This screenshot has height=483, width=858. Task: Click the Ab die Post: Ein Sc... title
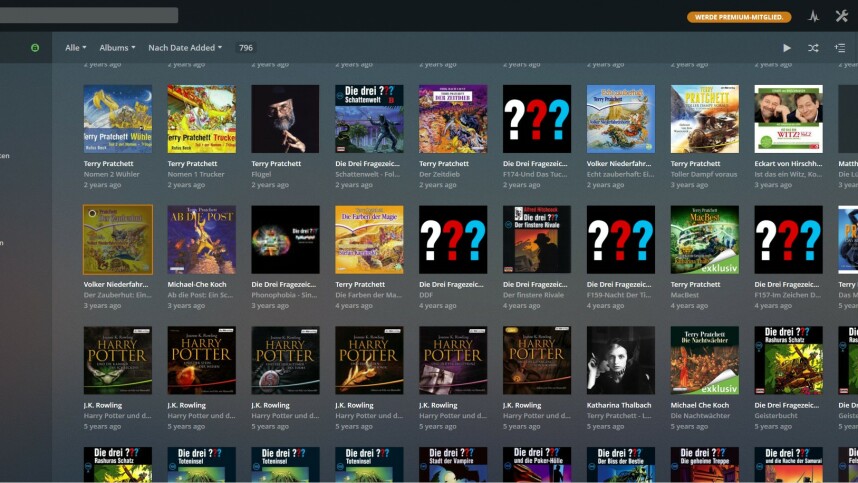(x=200, y=295)
